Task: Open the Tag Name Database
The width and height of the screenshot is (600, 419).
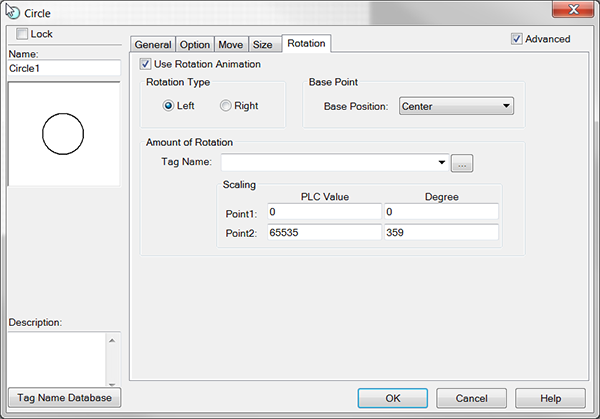Action: 63,398
